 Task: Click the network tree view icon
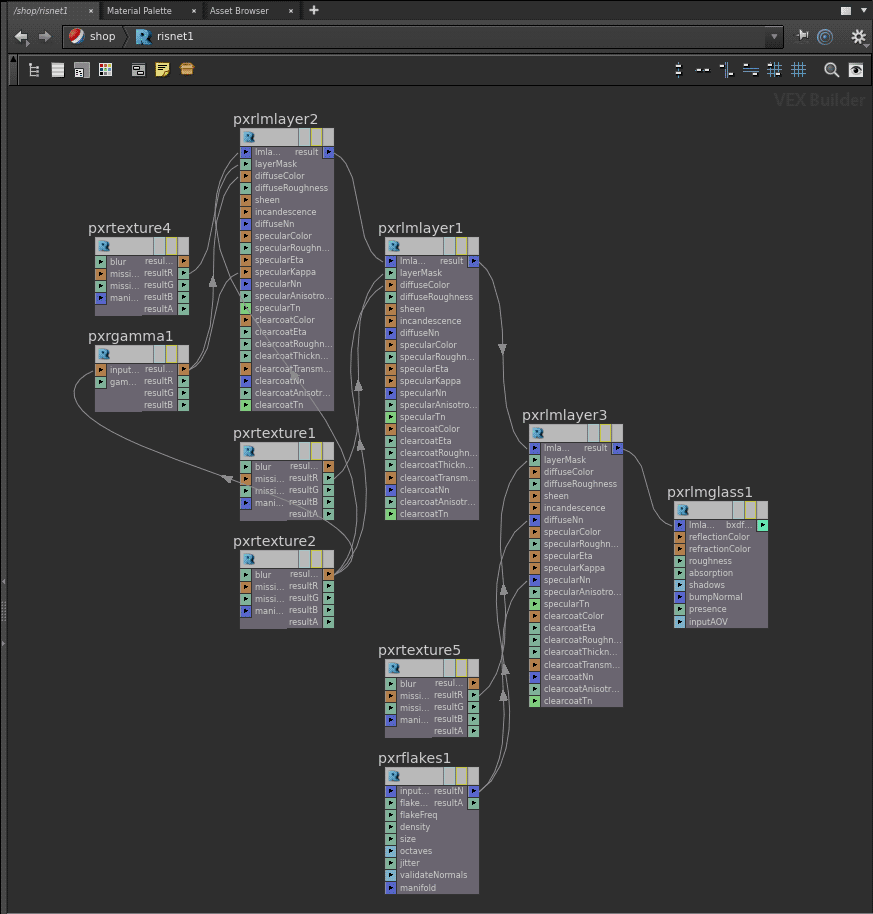(x=34, y=70)
